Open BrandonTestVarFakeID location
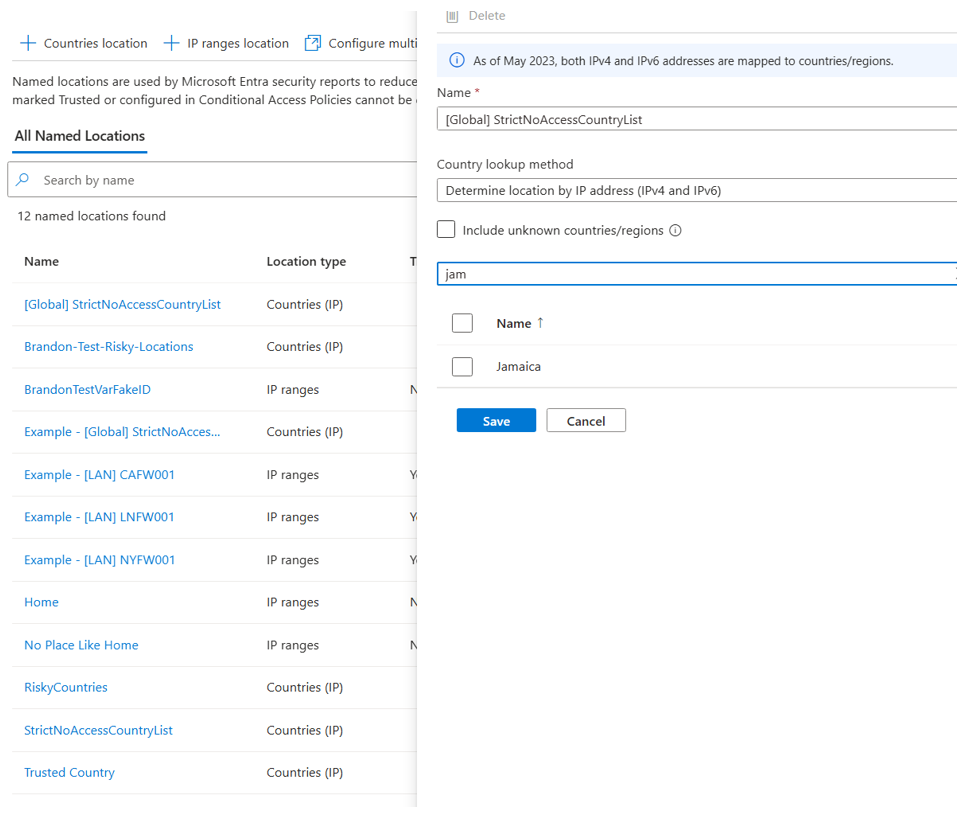This screenshot has height=817, width=965. click(87, 389)
